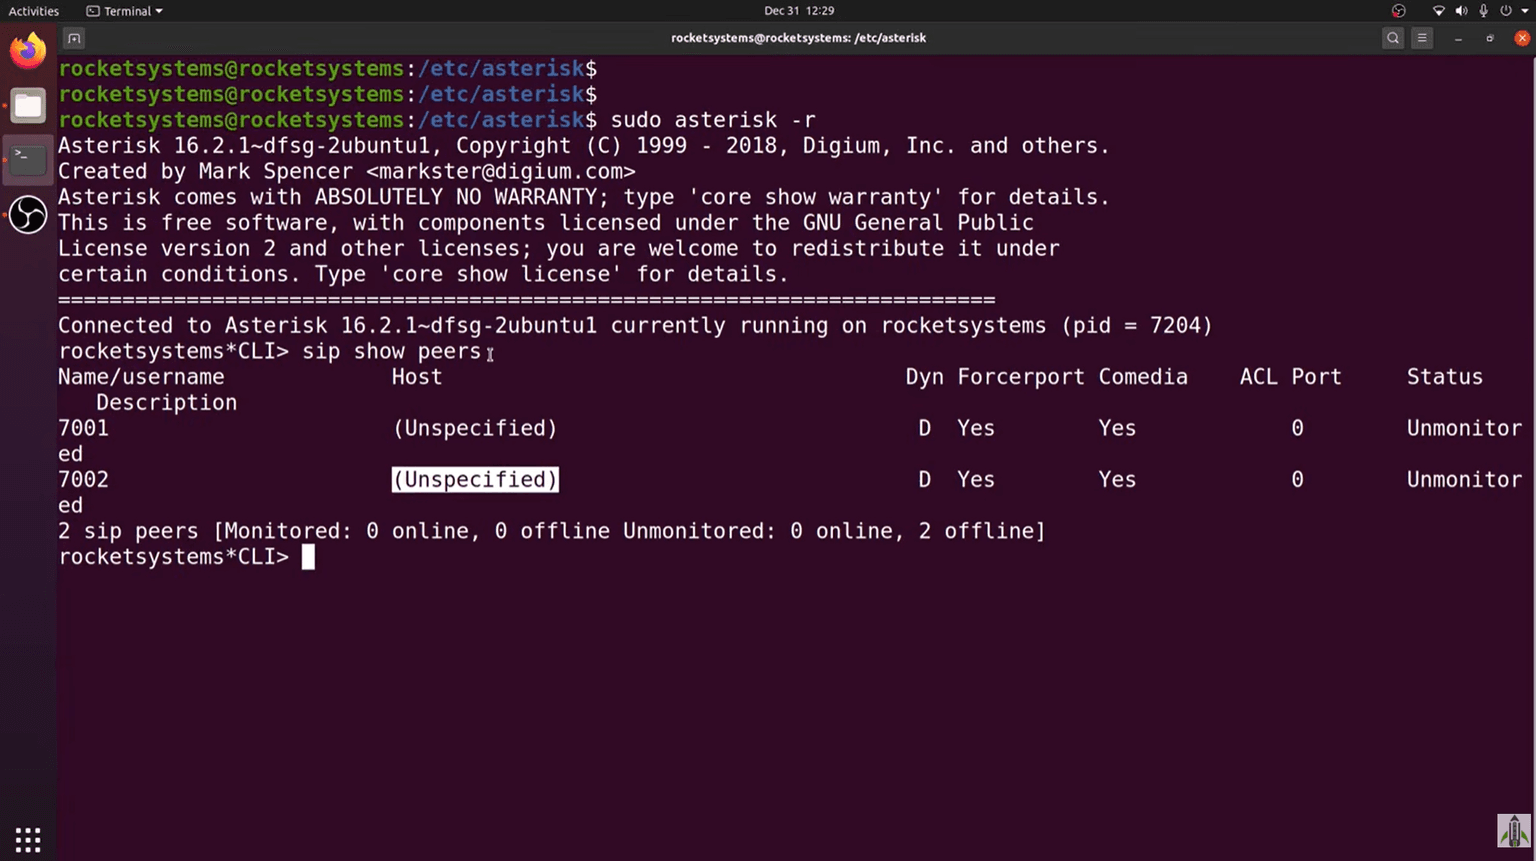1536x861 pixels.
Task: Click 'Unmonitor' status for peer 7002
Action: point(1464,480)
